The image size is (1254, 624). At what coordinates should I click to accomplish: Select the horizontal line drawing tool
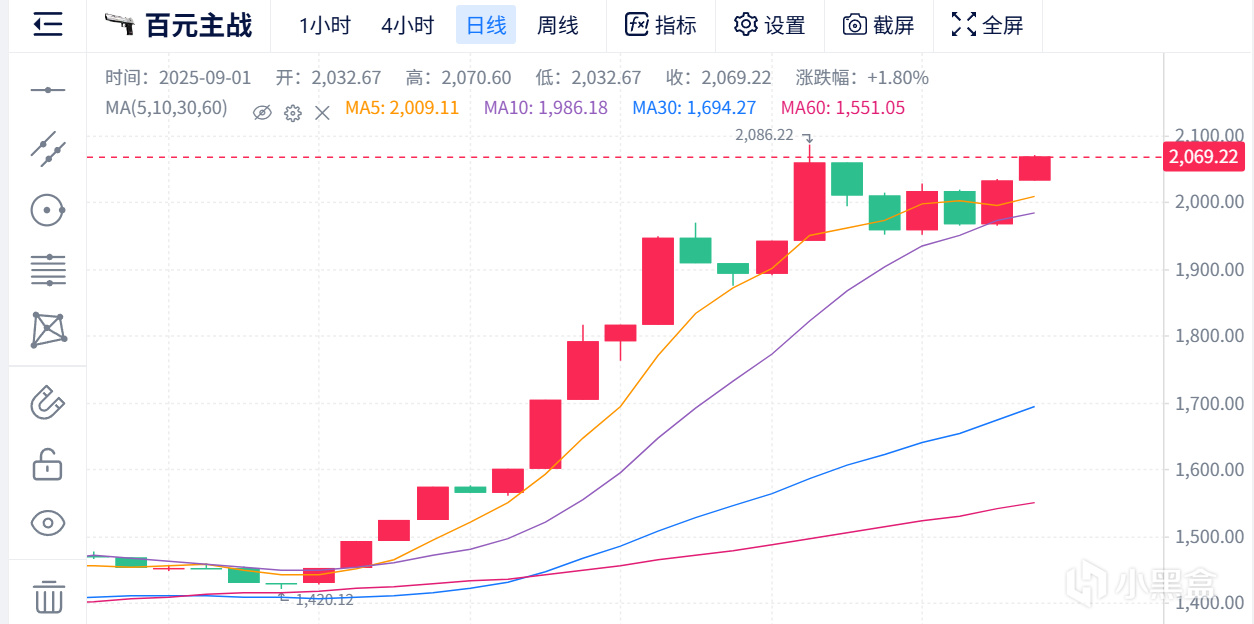47,91
